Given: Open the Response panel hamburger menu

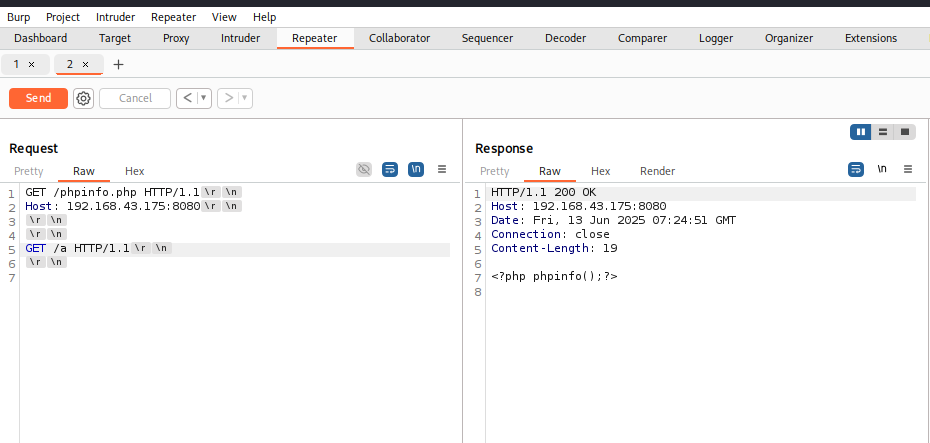Looking at the screenshot, I should (908, 170).
